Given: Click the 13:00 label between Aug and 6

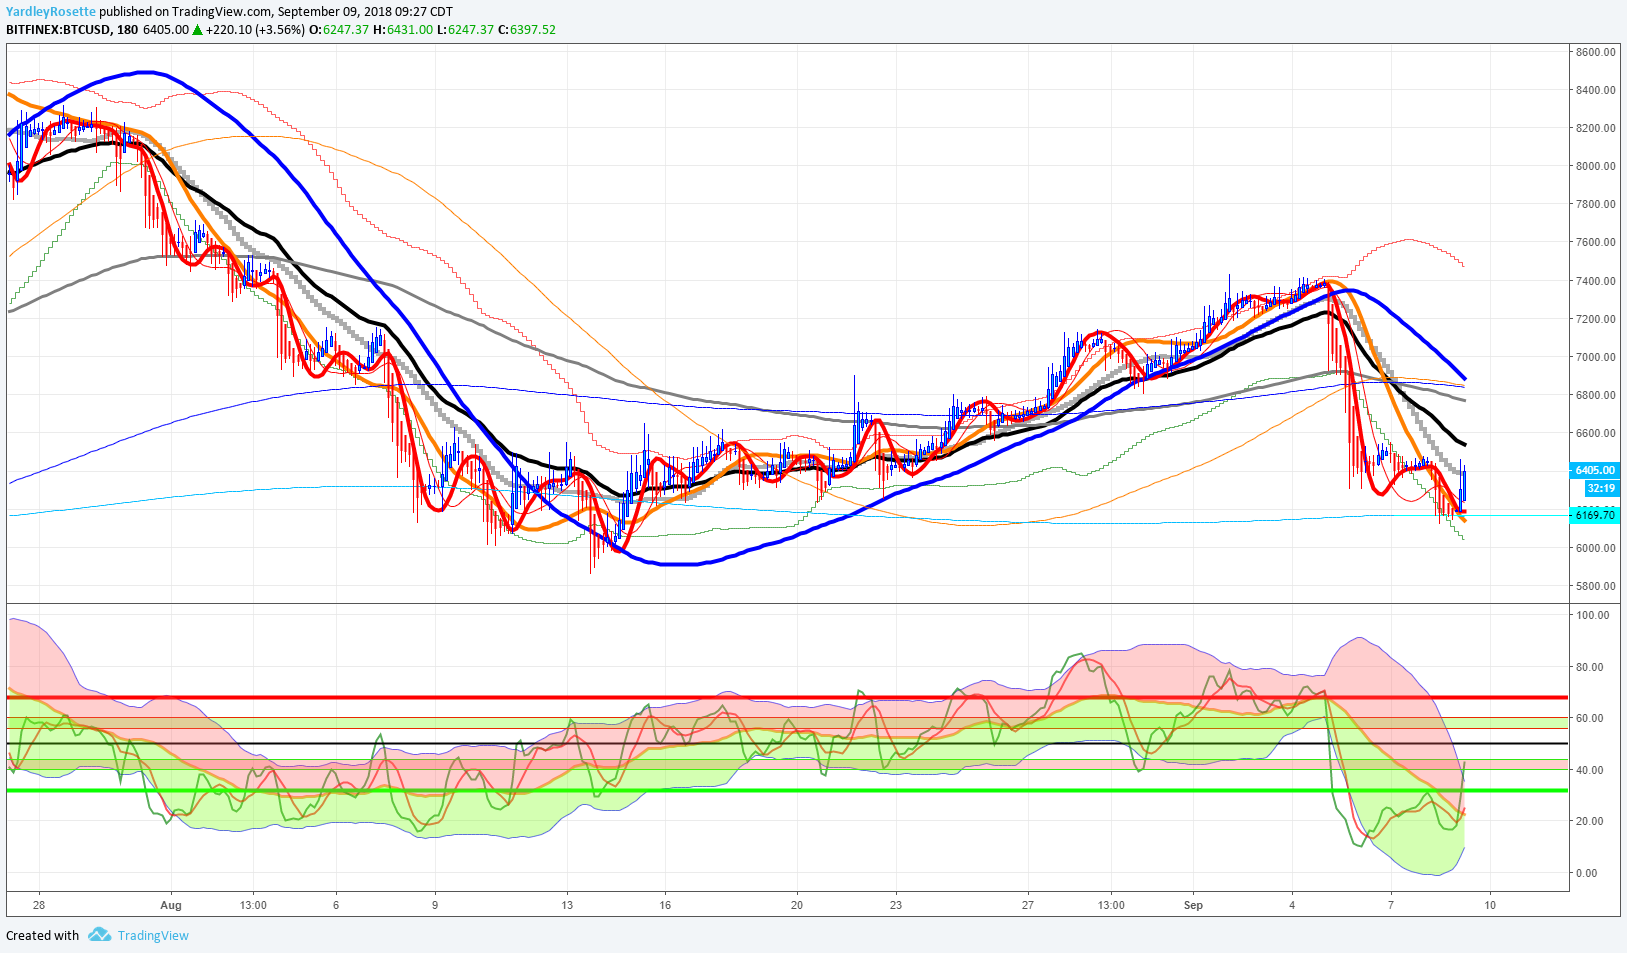Looking at the screenshot, I should pos(253,905).
